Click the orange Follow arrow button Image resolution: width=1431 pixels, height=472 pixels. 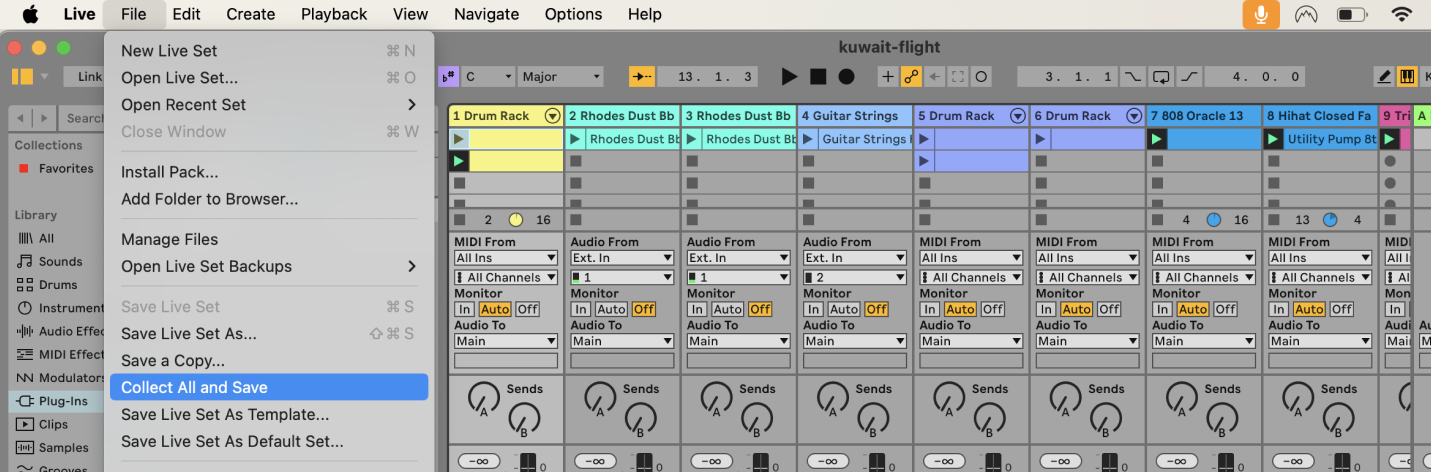click(641, 76)
